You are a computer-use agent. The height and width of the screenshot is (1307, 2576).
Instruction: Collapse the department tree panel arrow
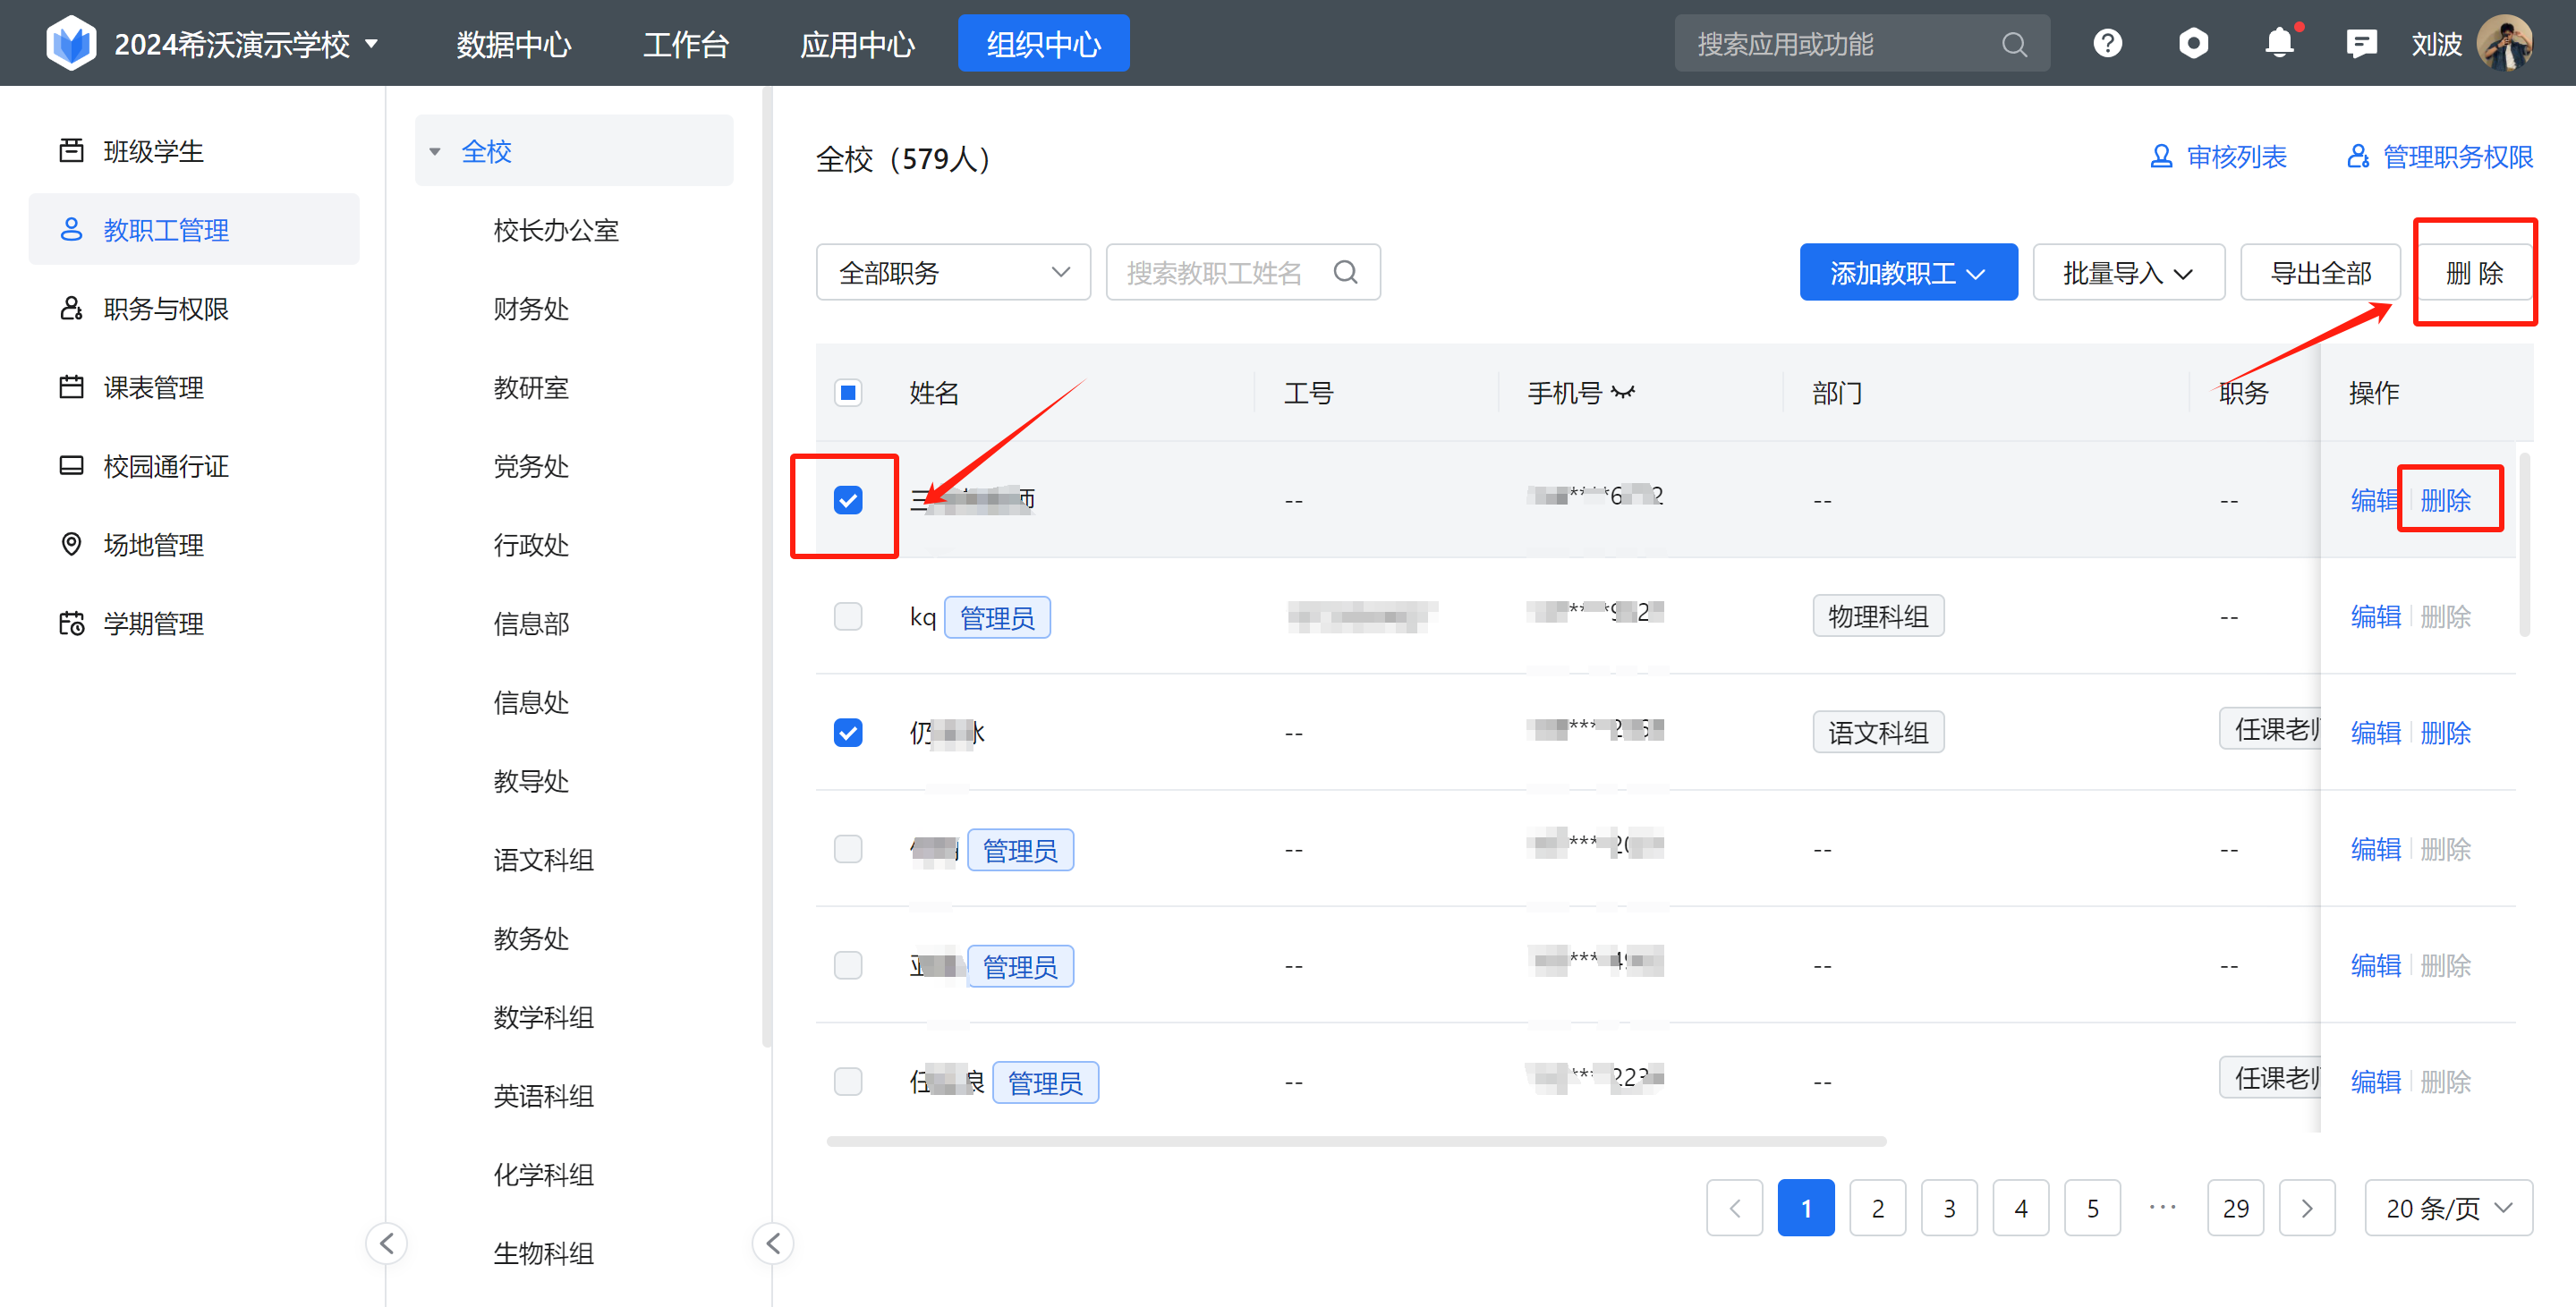(773, 1243)
